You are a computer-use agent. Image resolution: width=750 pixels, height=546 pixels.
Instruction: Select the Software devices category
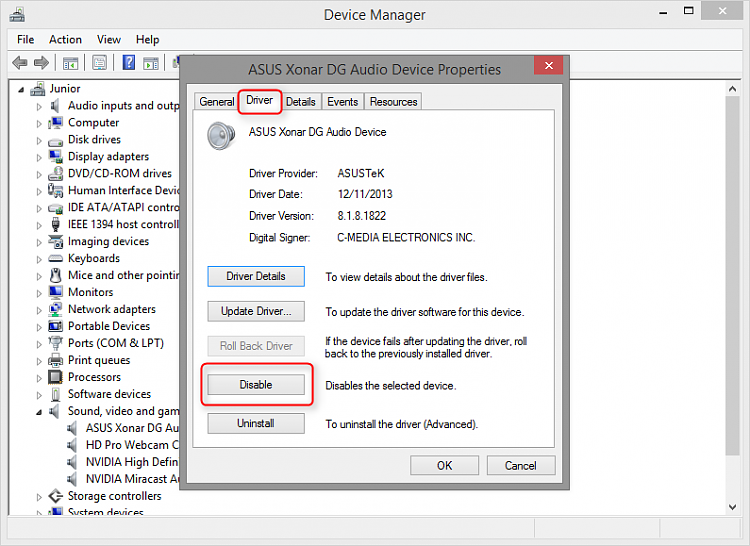click(x=109, y=394)
